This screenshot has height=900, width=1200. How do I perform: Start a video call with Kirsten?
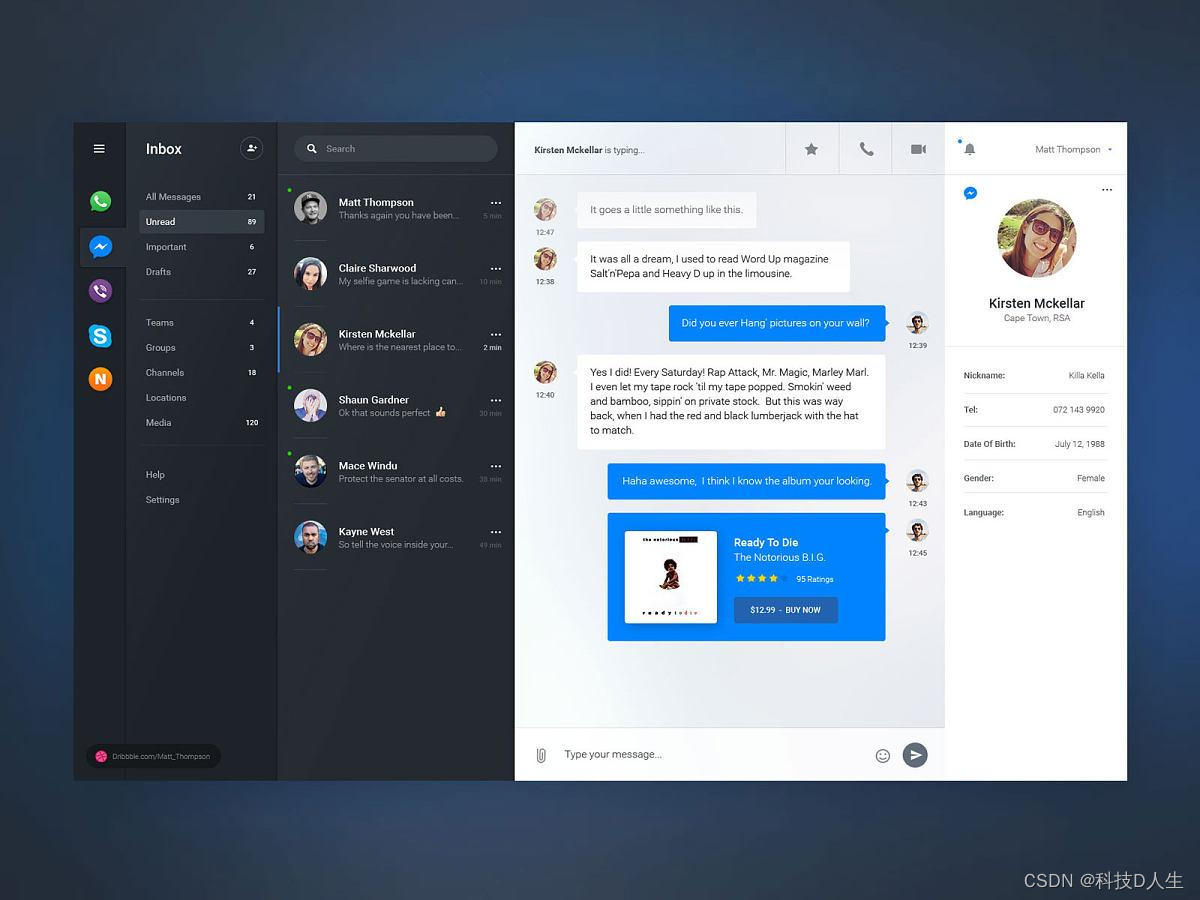[918, 149]
